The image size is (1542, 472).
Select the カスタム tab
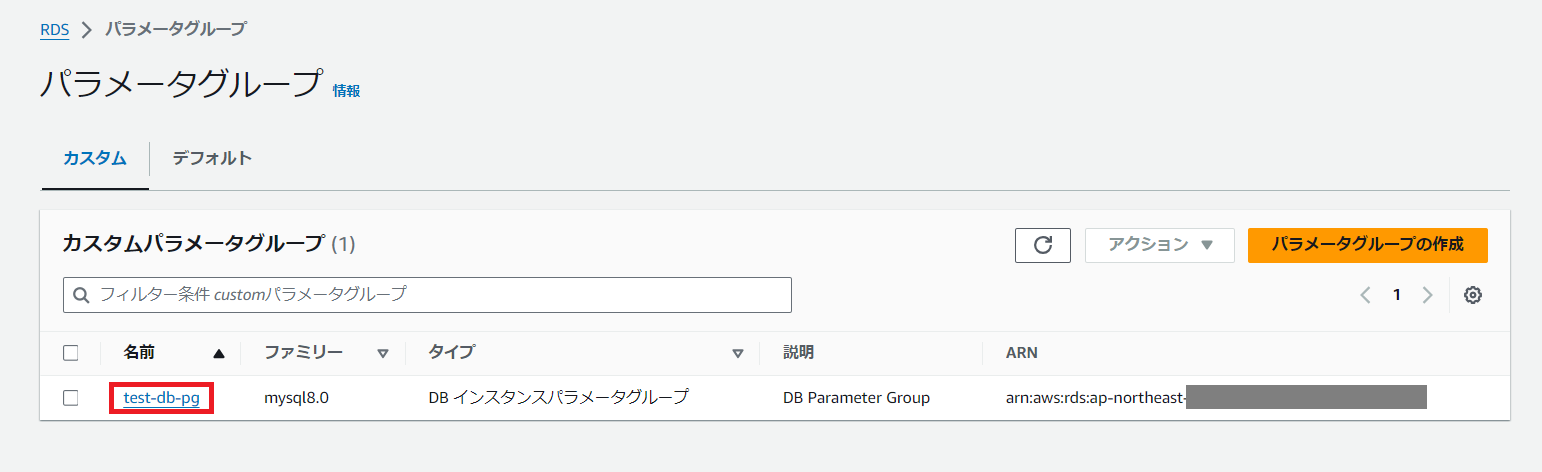click(95, 158)
